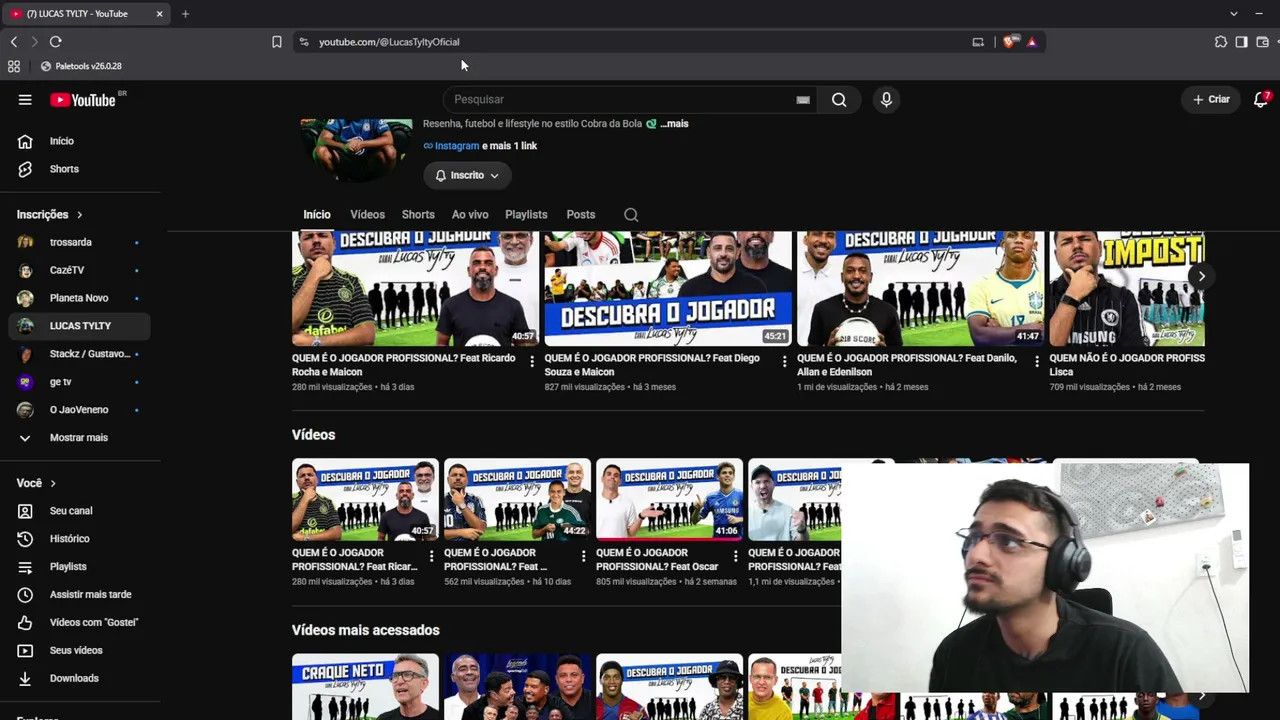Open the YouTube hamburger guide menu
The height and width of the screenshot is (720, 1280).
pos(25,100)
